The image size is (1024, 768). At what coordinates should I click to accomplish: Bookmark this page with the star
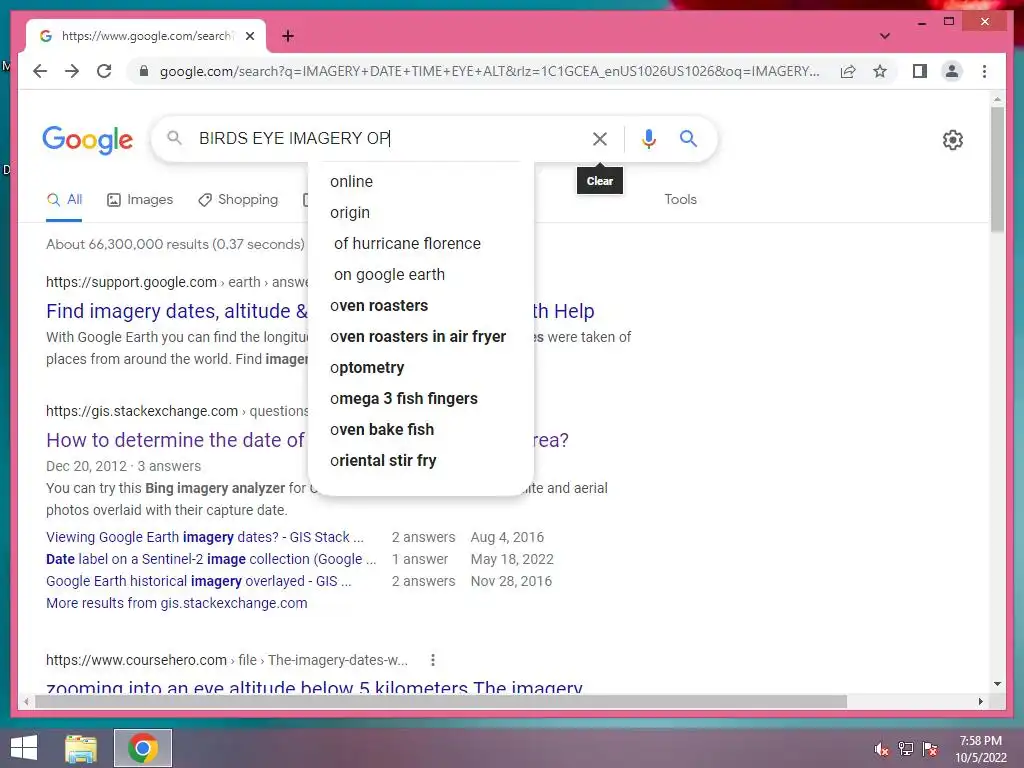point(880,71)
